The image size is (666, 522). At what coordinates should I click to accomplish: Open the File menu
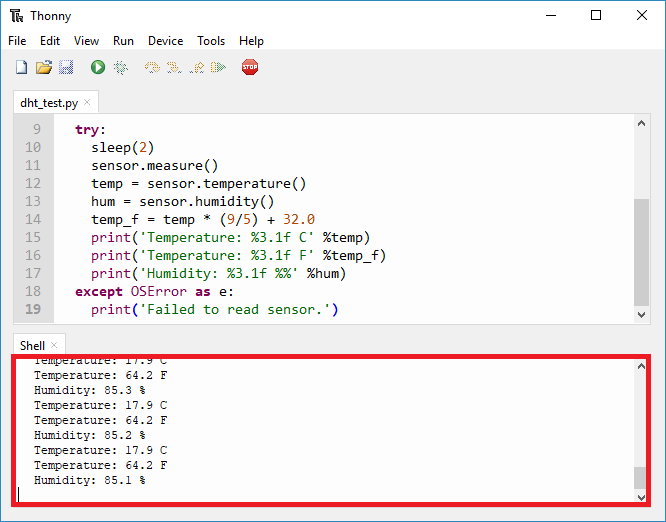click(17, 41)
